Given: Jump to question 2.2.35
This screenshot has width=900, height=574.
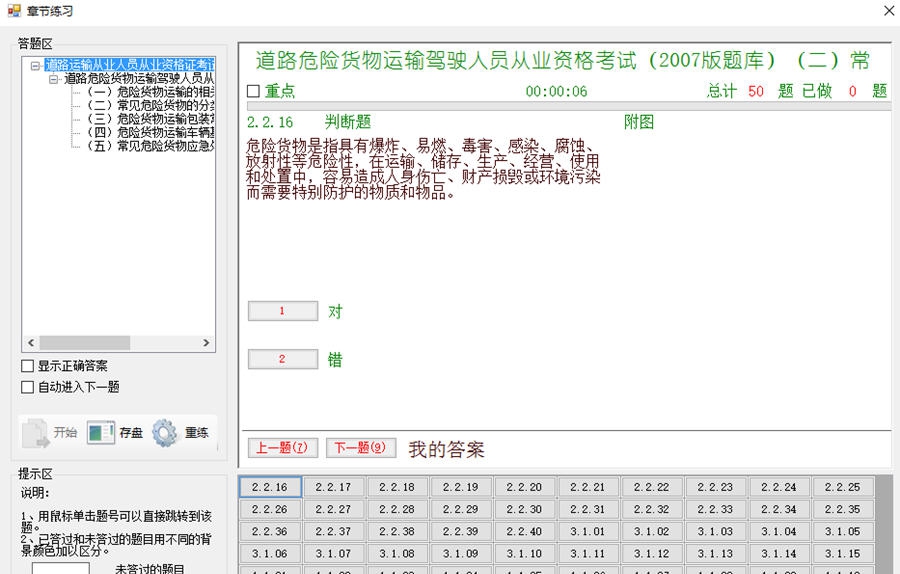Looking at the screenshot, I should (843, 509).
